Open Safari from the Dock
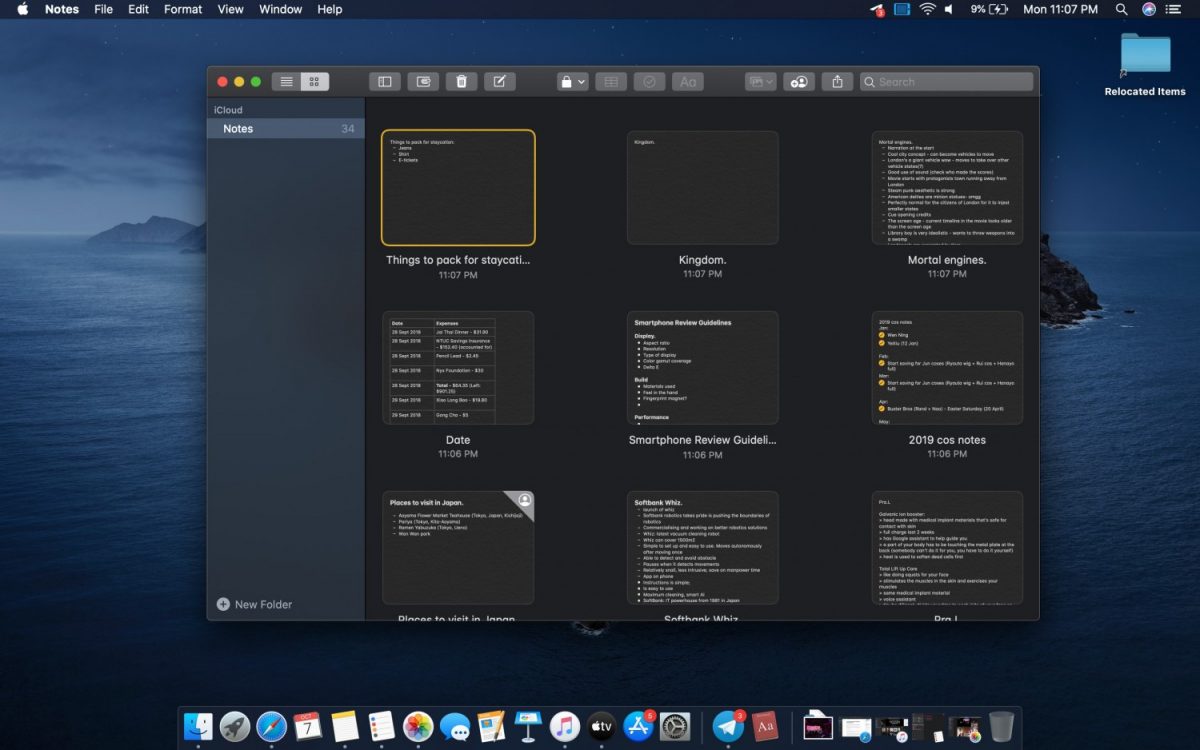The height and width of the screenshot is (750, 1200). pyautogui.click(x=271, y=726)
